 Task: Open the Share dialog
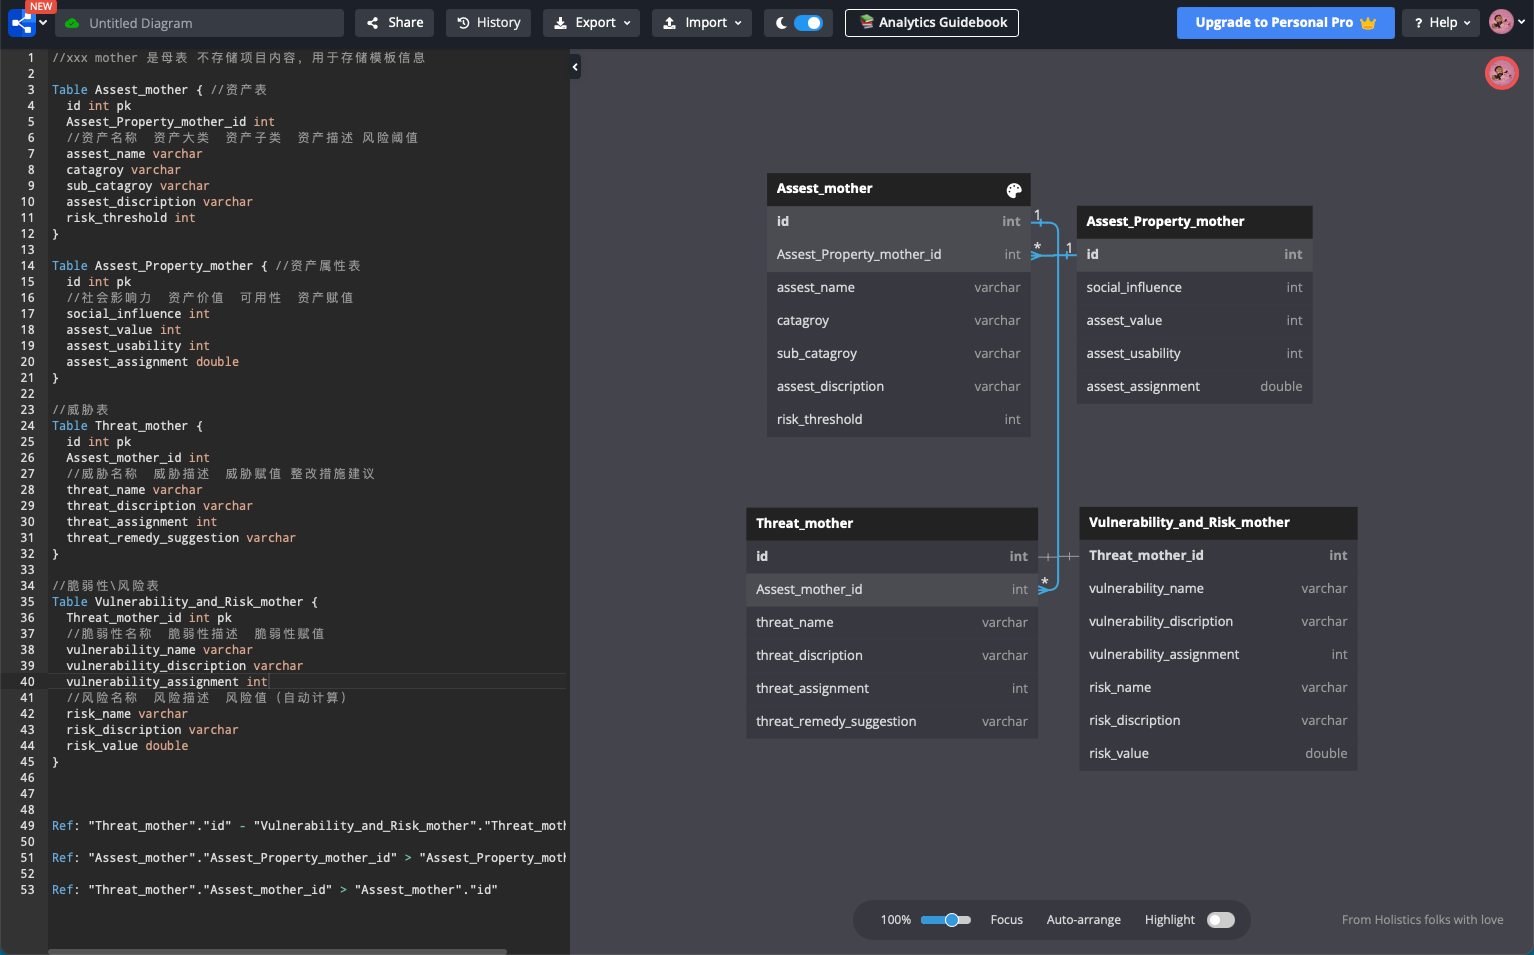(395, 22)
